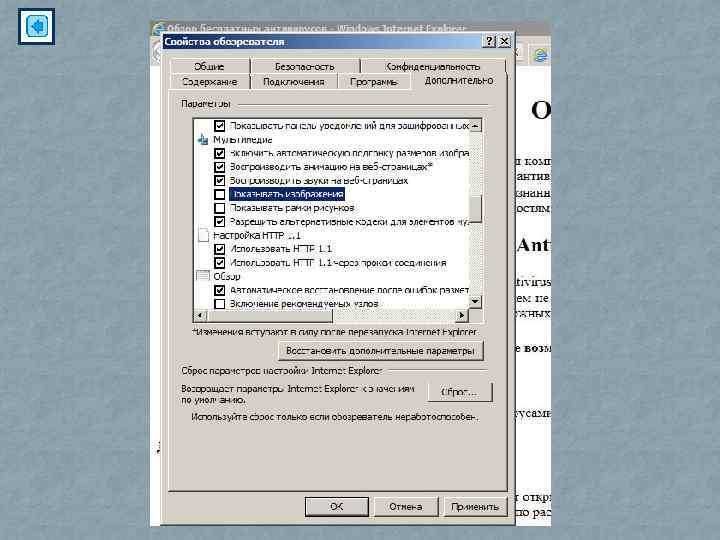
Task: Click Восстановить дополнительные параметры button
Action: pyautogui.click(x=380, y=351)
